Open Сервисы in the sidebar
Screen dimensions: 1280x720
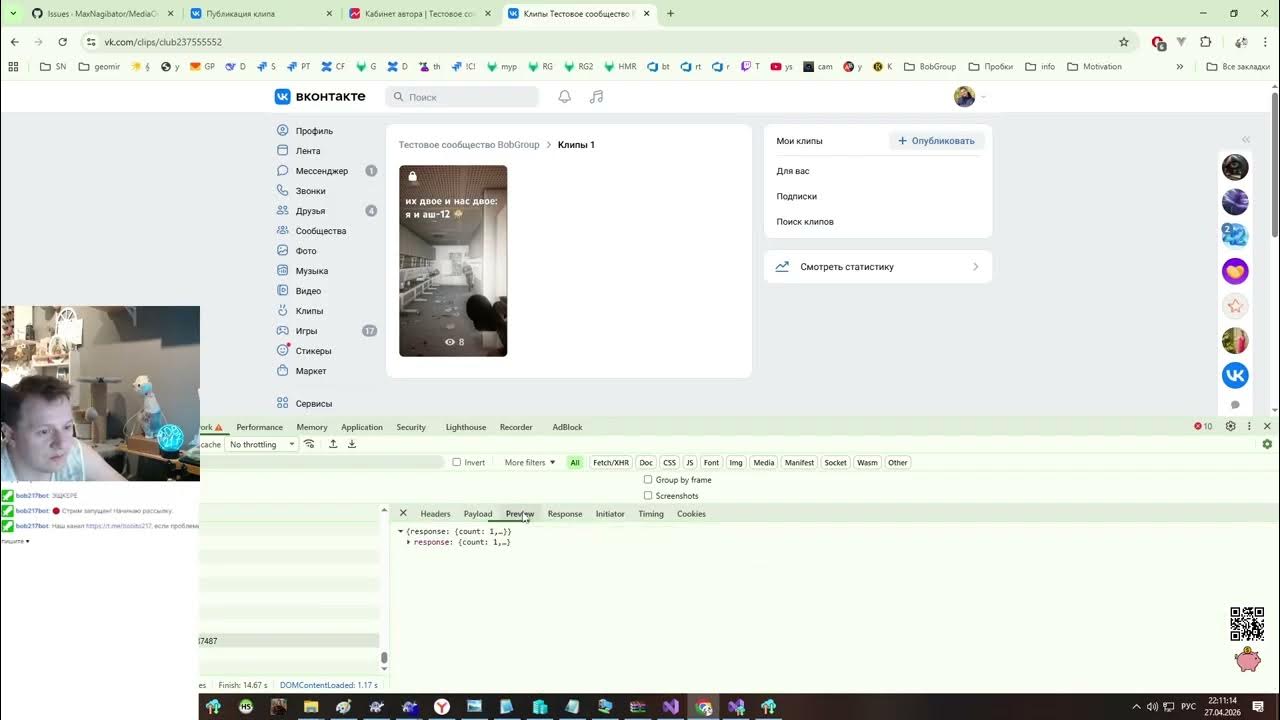[313, 404]
